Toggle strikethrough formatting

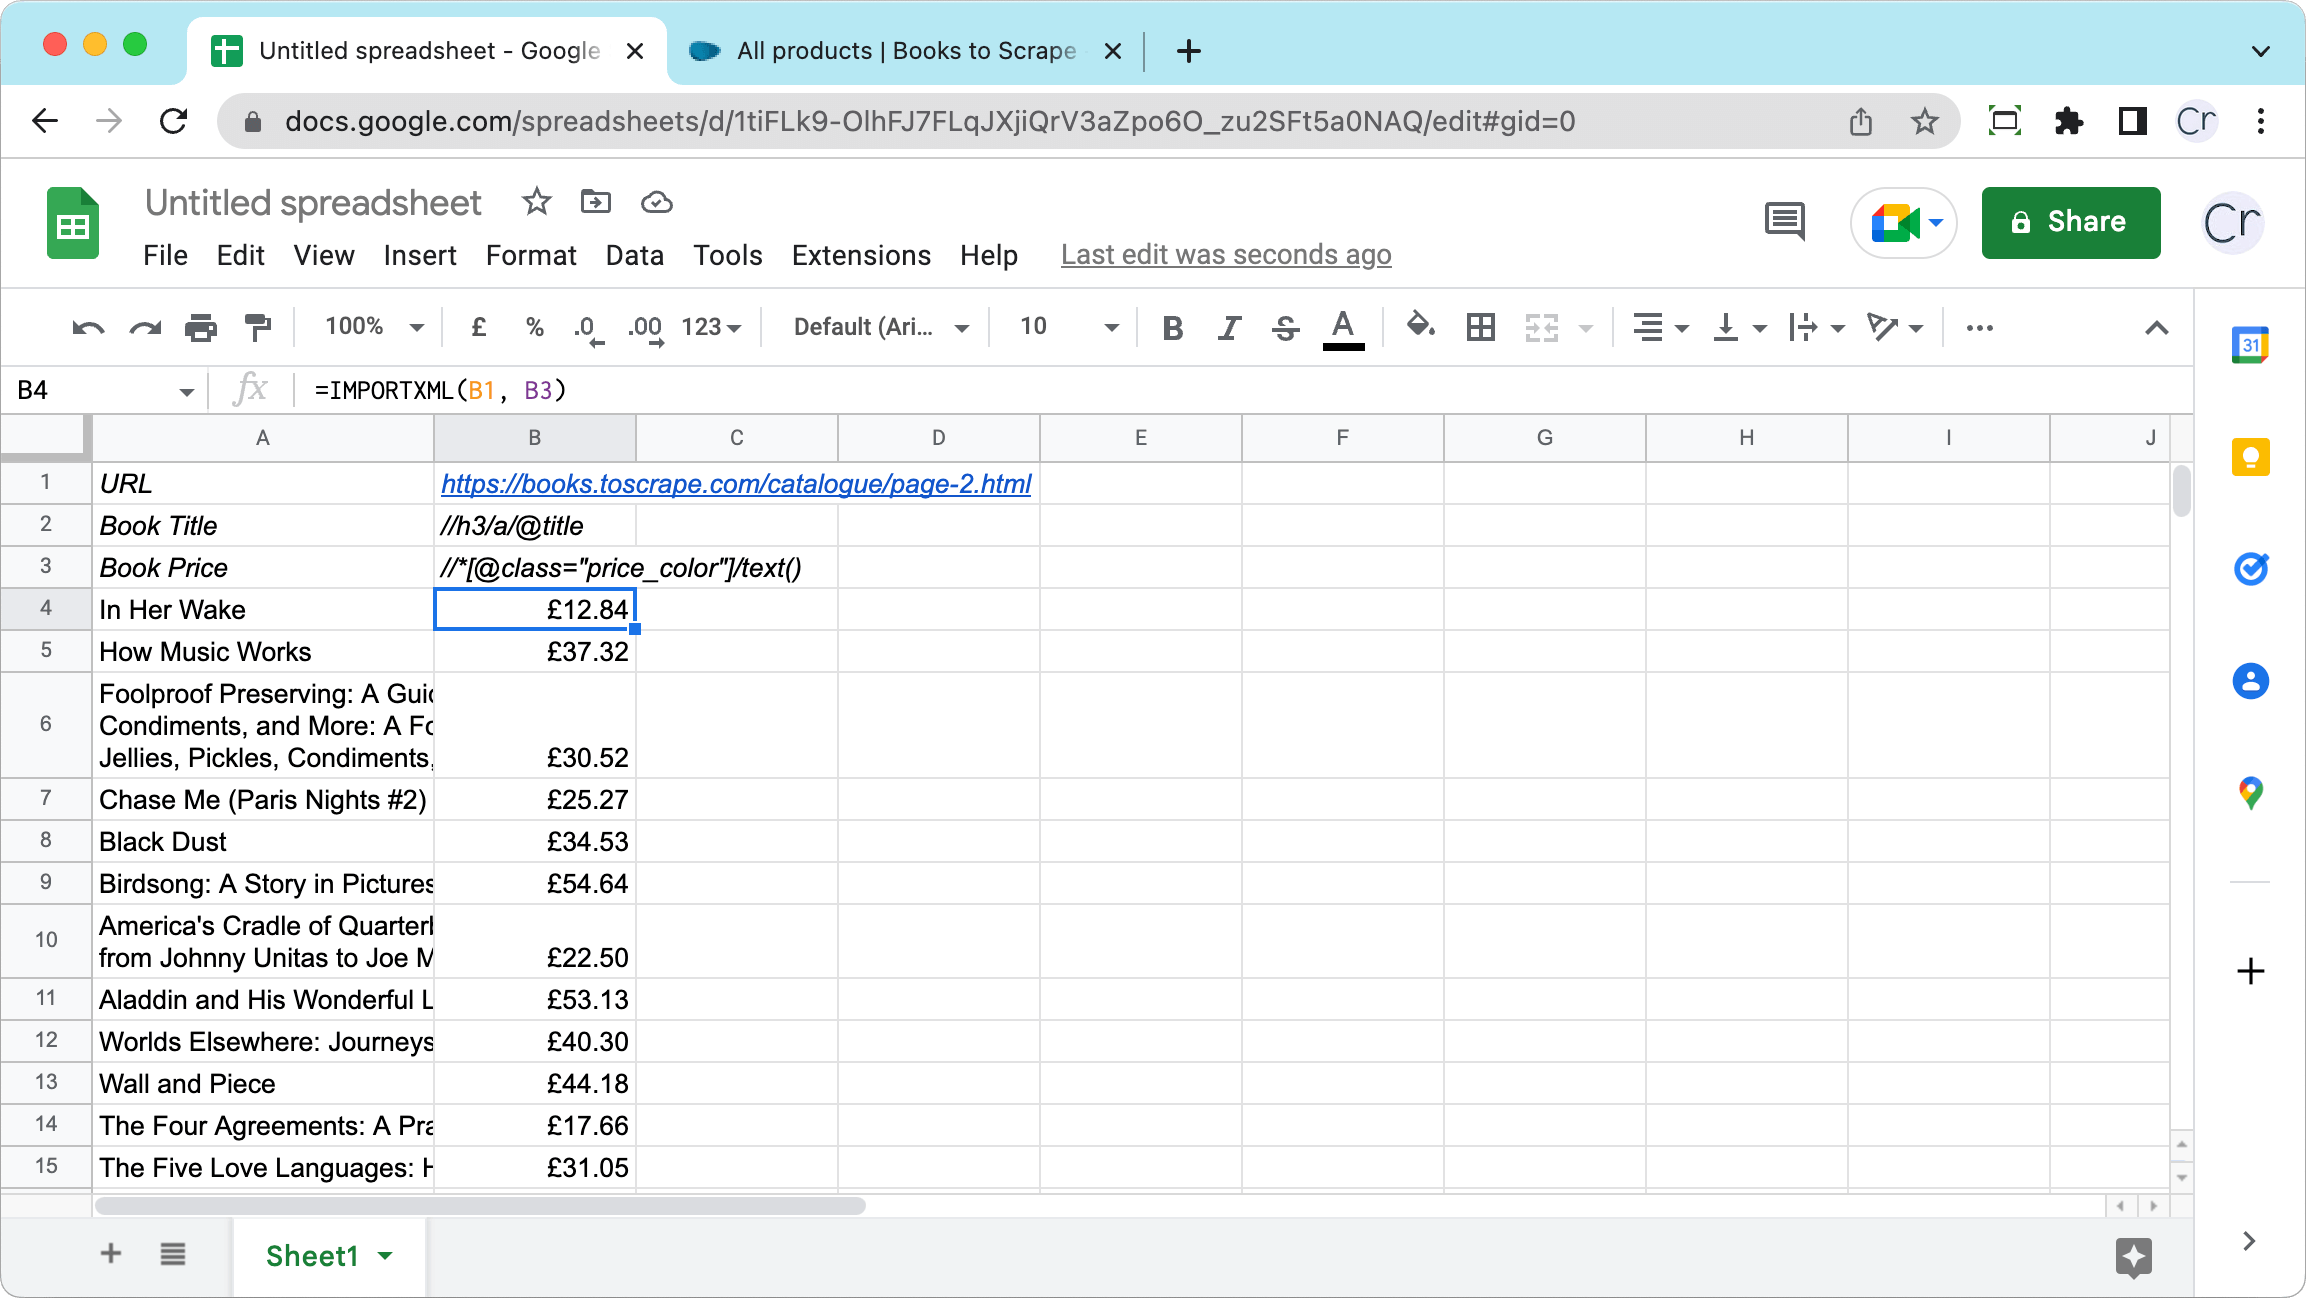tap(1286, 327)
